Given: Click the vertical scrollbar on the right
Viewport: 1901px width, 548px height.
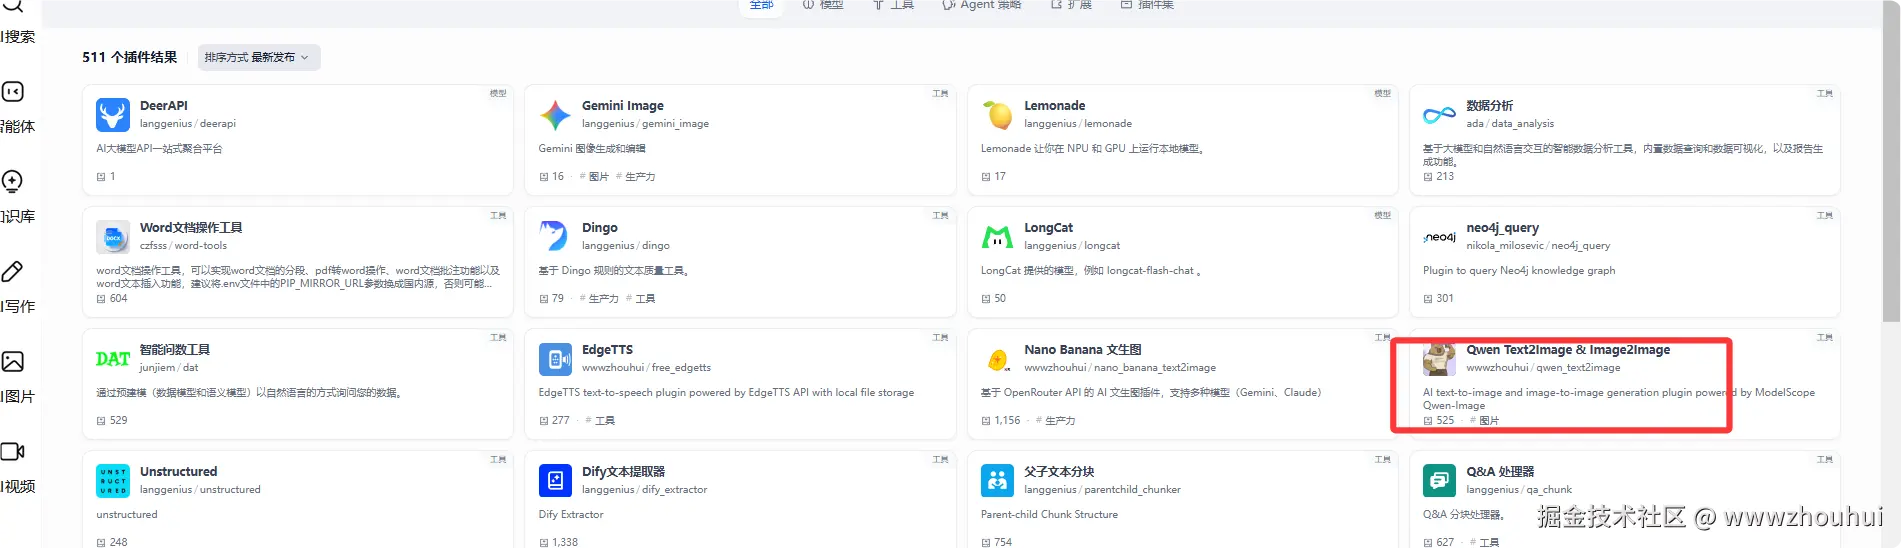Looking at the screenshot, I should point(1891,160).
